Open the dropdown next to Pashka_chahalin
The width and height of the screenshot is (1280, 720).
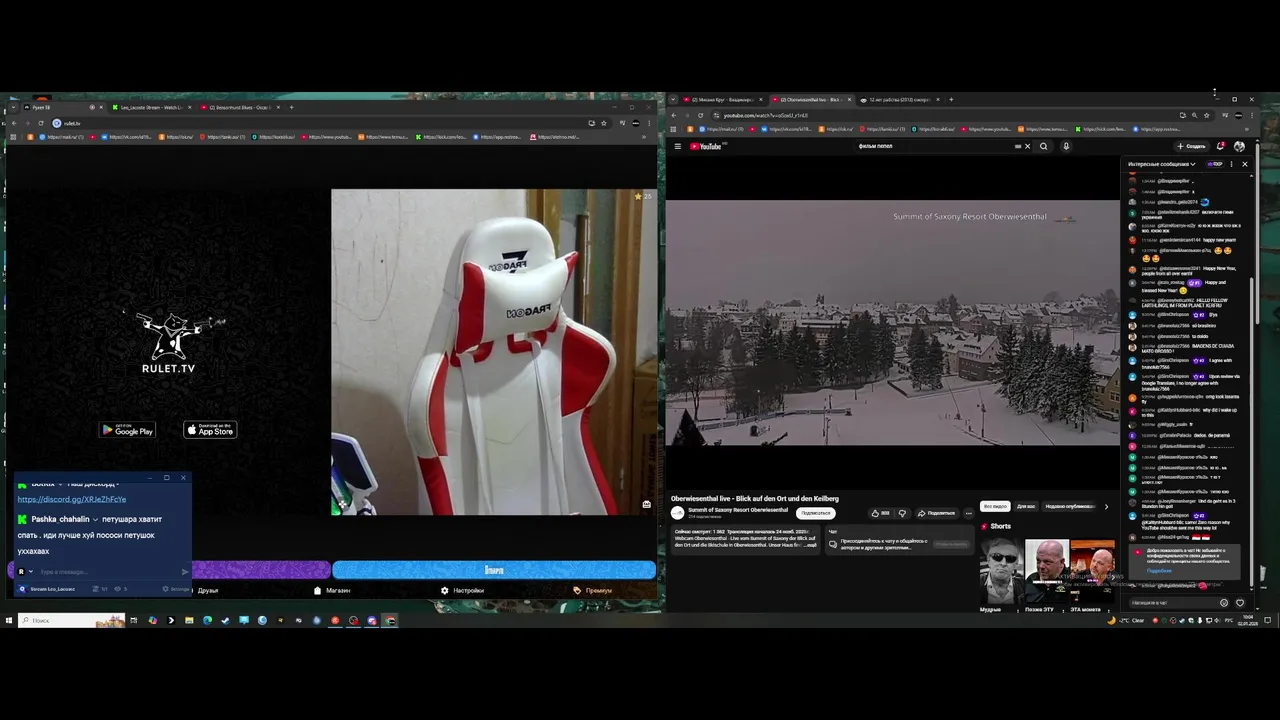coord(96,520)
